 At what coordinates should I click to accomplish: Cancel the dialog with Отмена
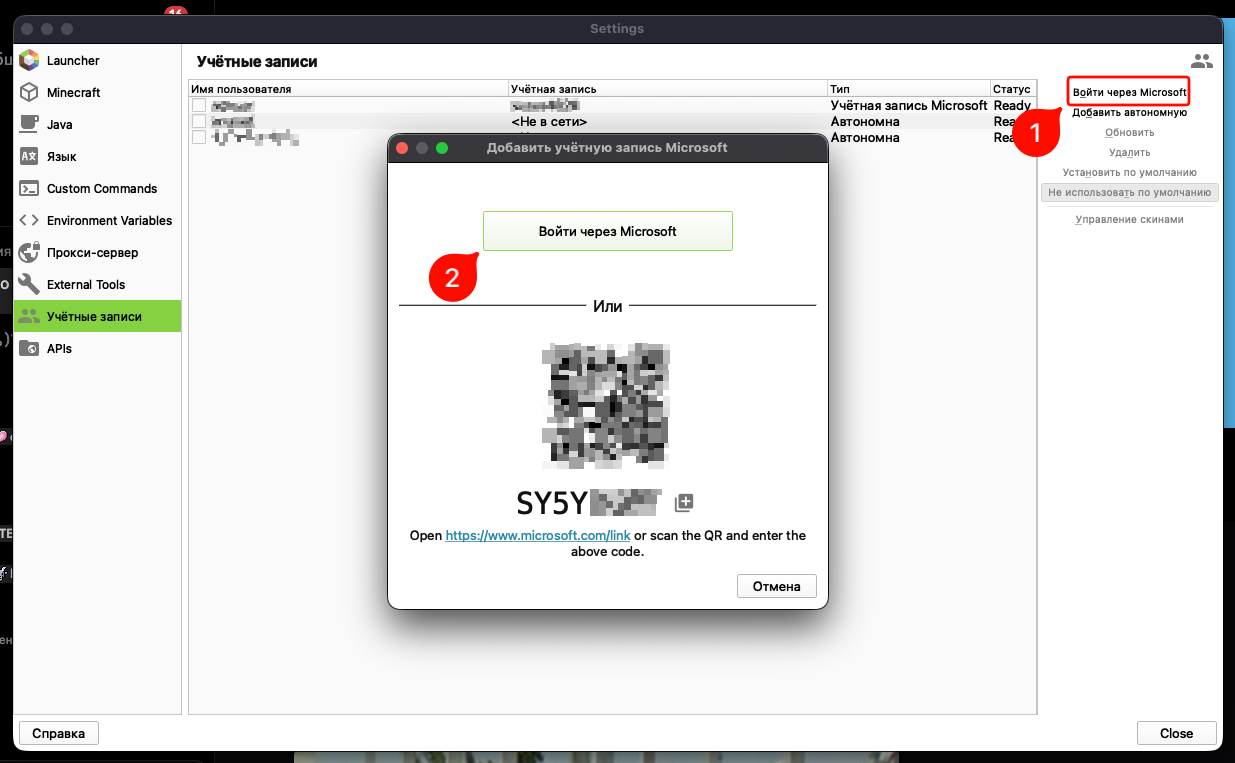pos(776,586)
